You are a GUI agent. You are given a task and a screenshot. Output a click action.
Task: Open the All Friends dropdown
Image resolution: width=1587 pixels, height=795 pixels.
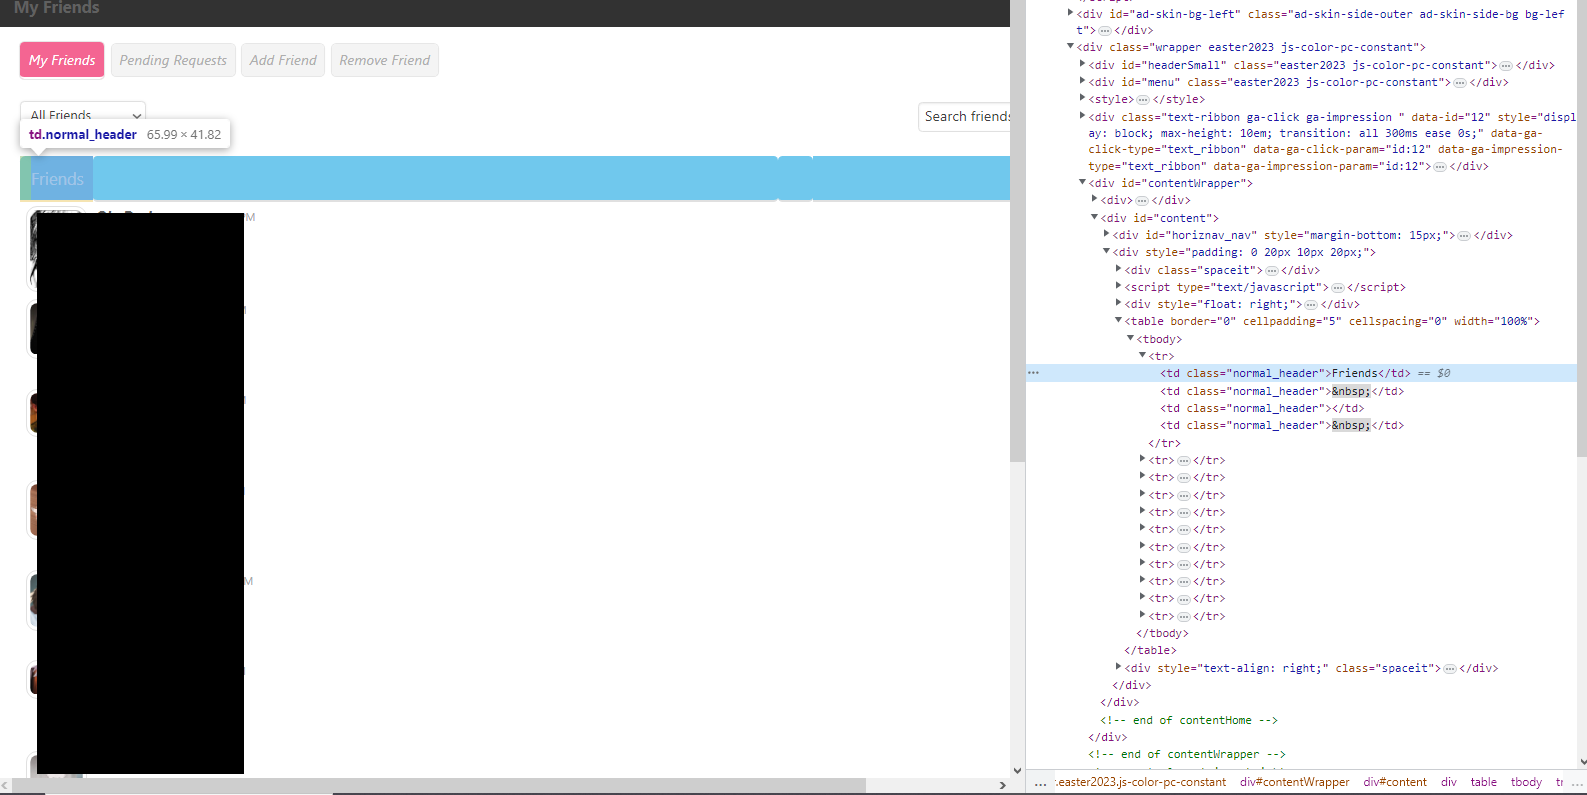click(83, 115)
